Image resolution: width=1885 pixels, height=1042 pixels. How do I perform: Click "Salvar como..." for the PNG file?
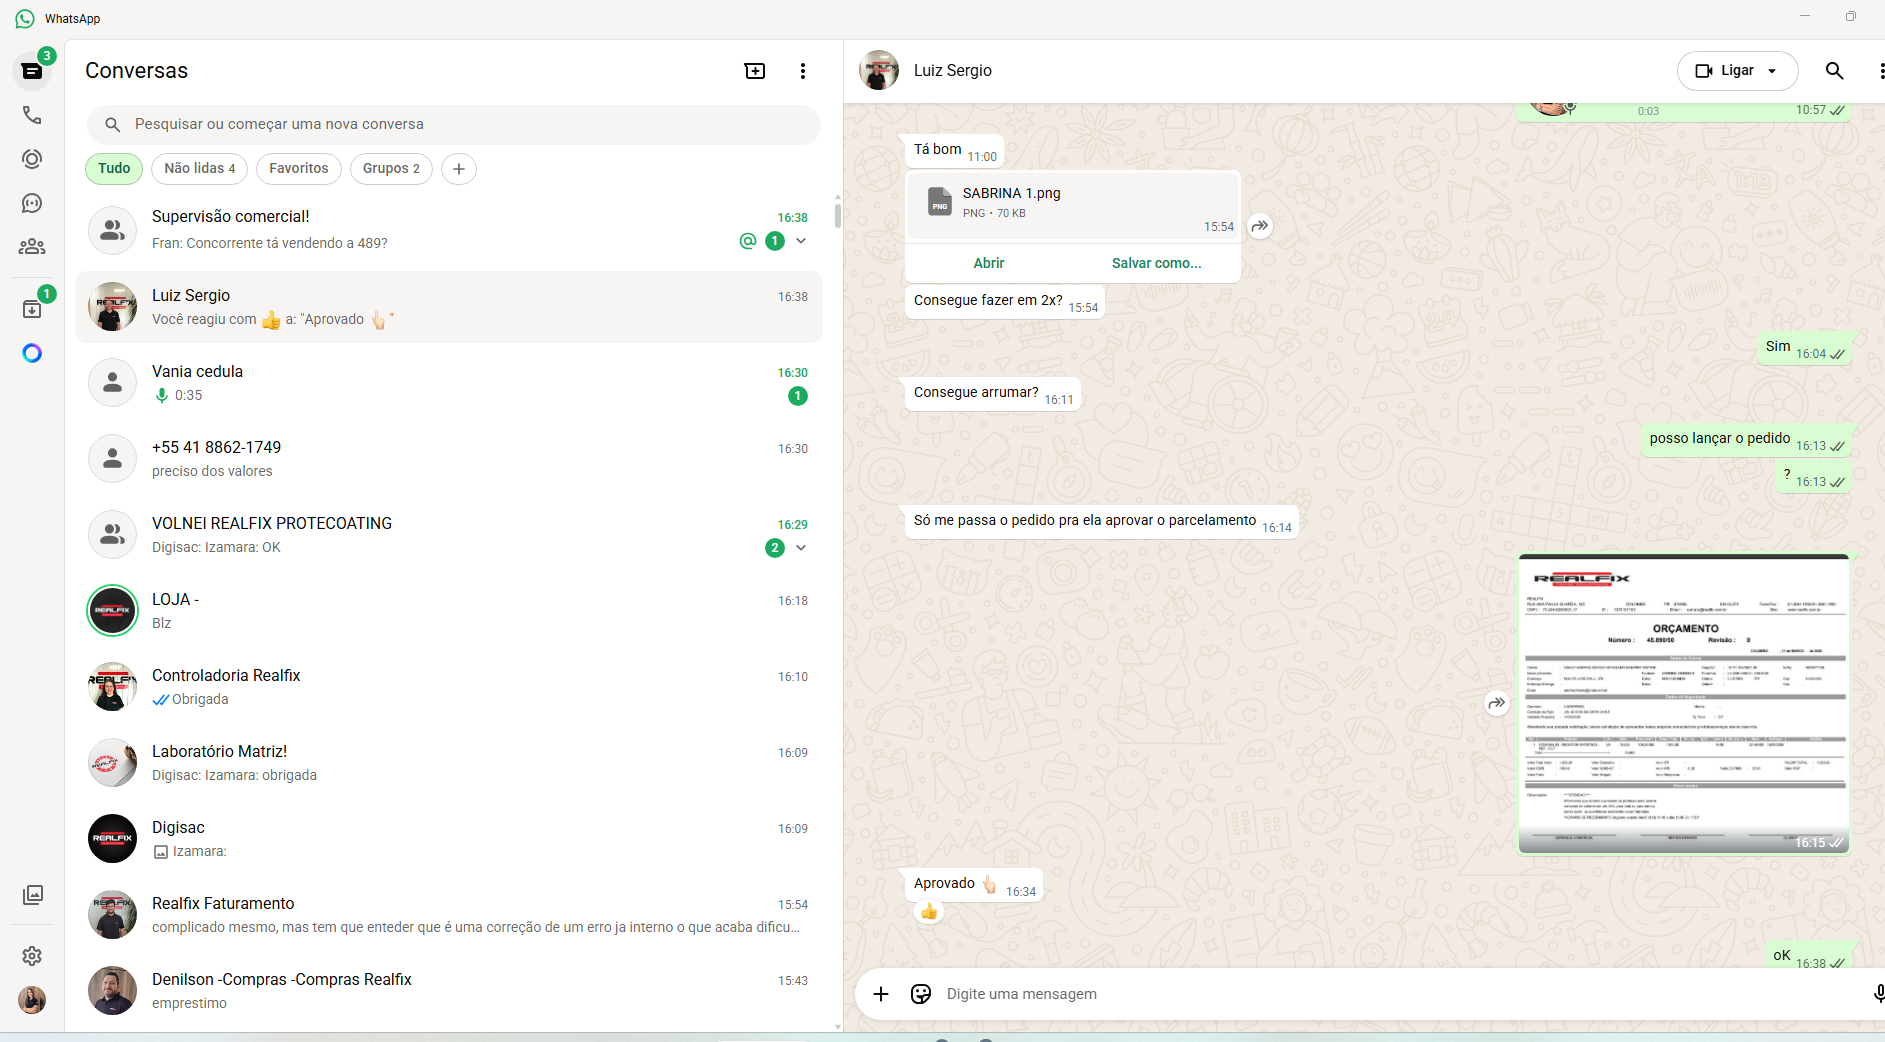pos(1156,263)
